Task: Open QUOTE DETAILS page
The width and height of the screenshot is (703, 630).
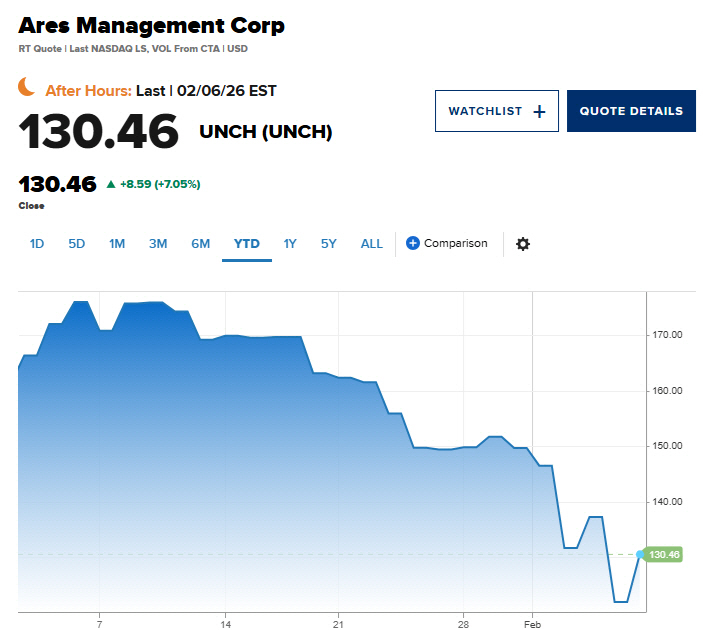Action: (x=631, y=111)
